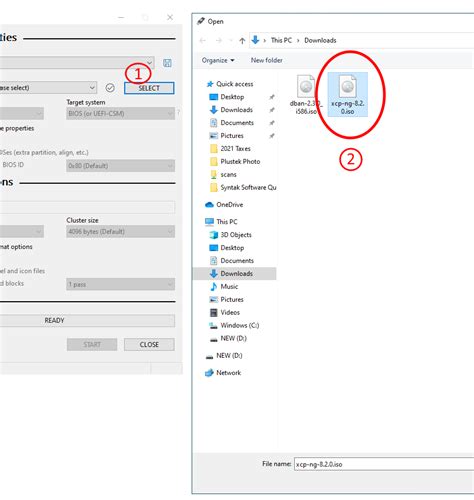The height and width of the screenshot is (500, 474).
Task: Open the scans folder
Action: (228, 175)
